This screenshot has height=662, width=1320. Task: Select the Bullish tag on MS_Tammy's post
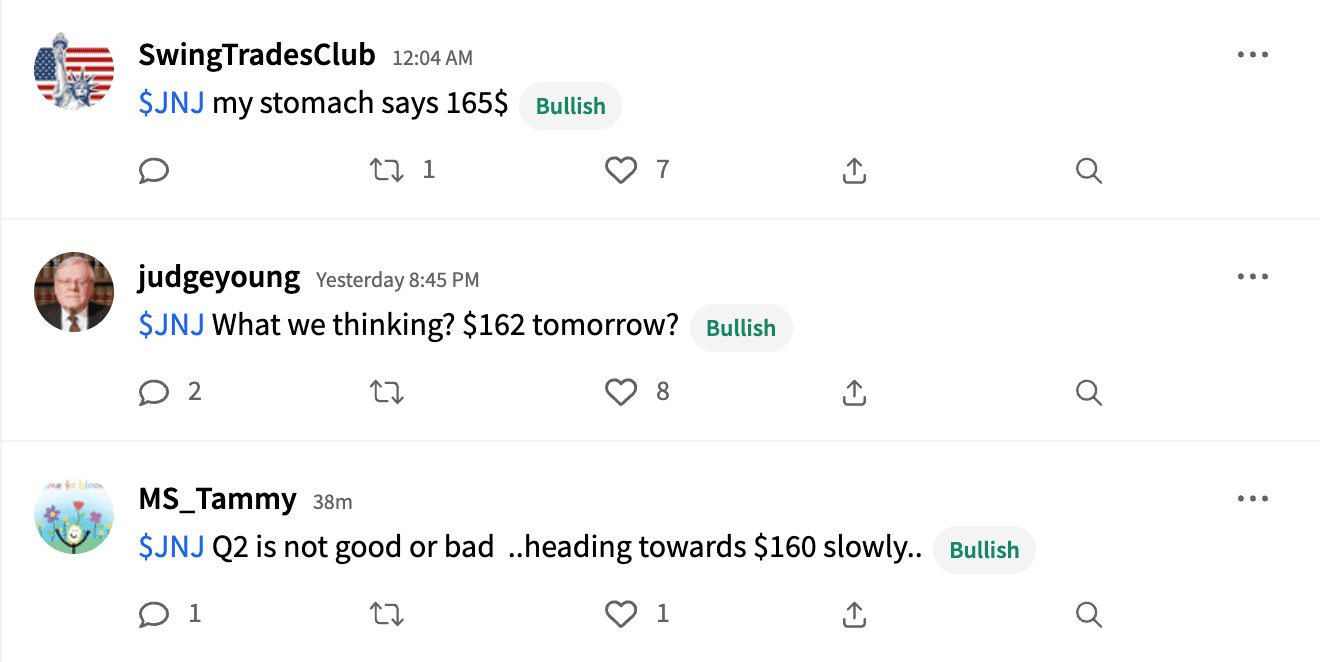tap(984, 549)
